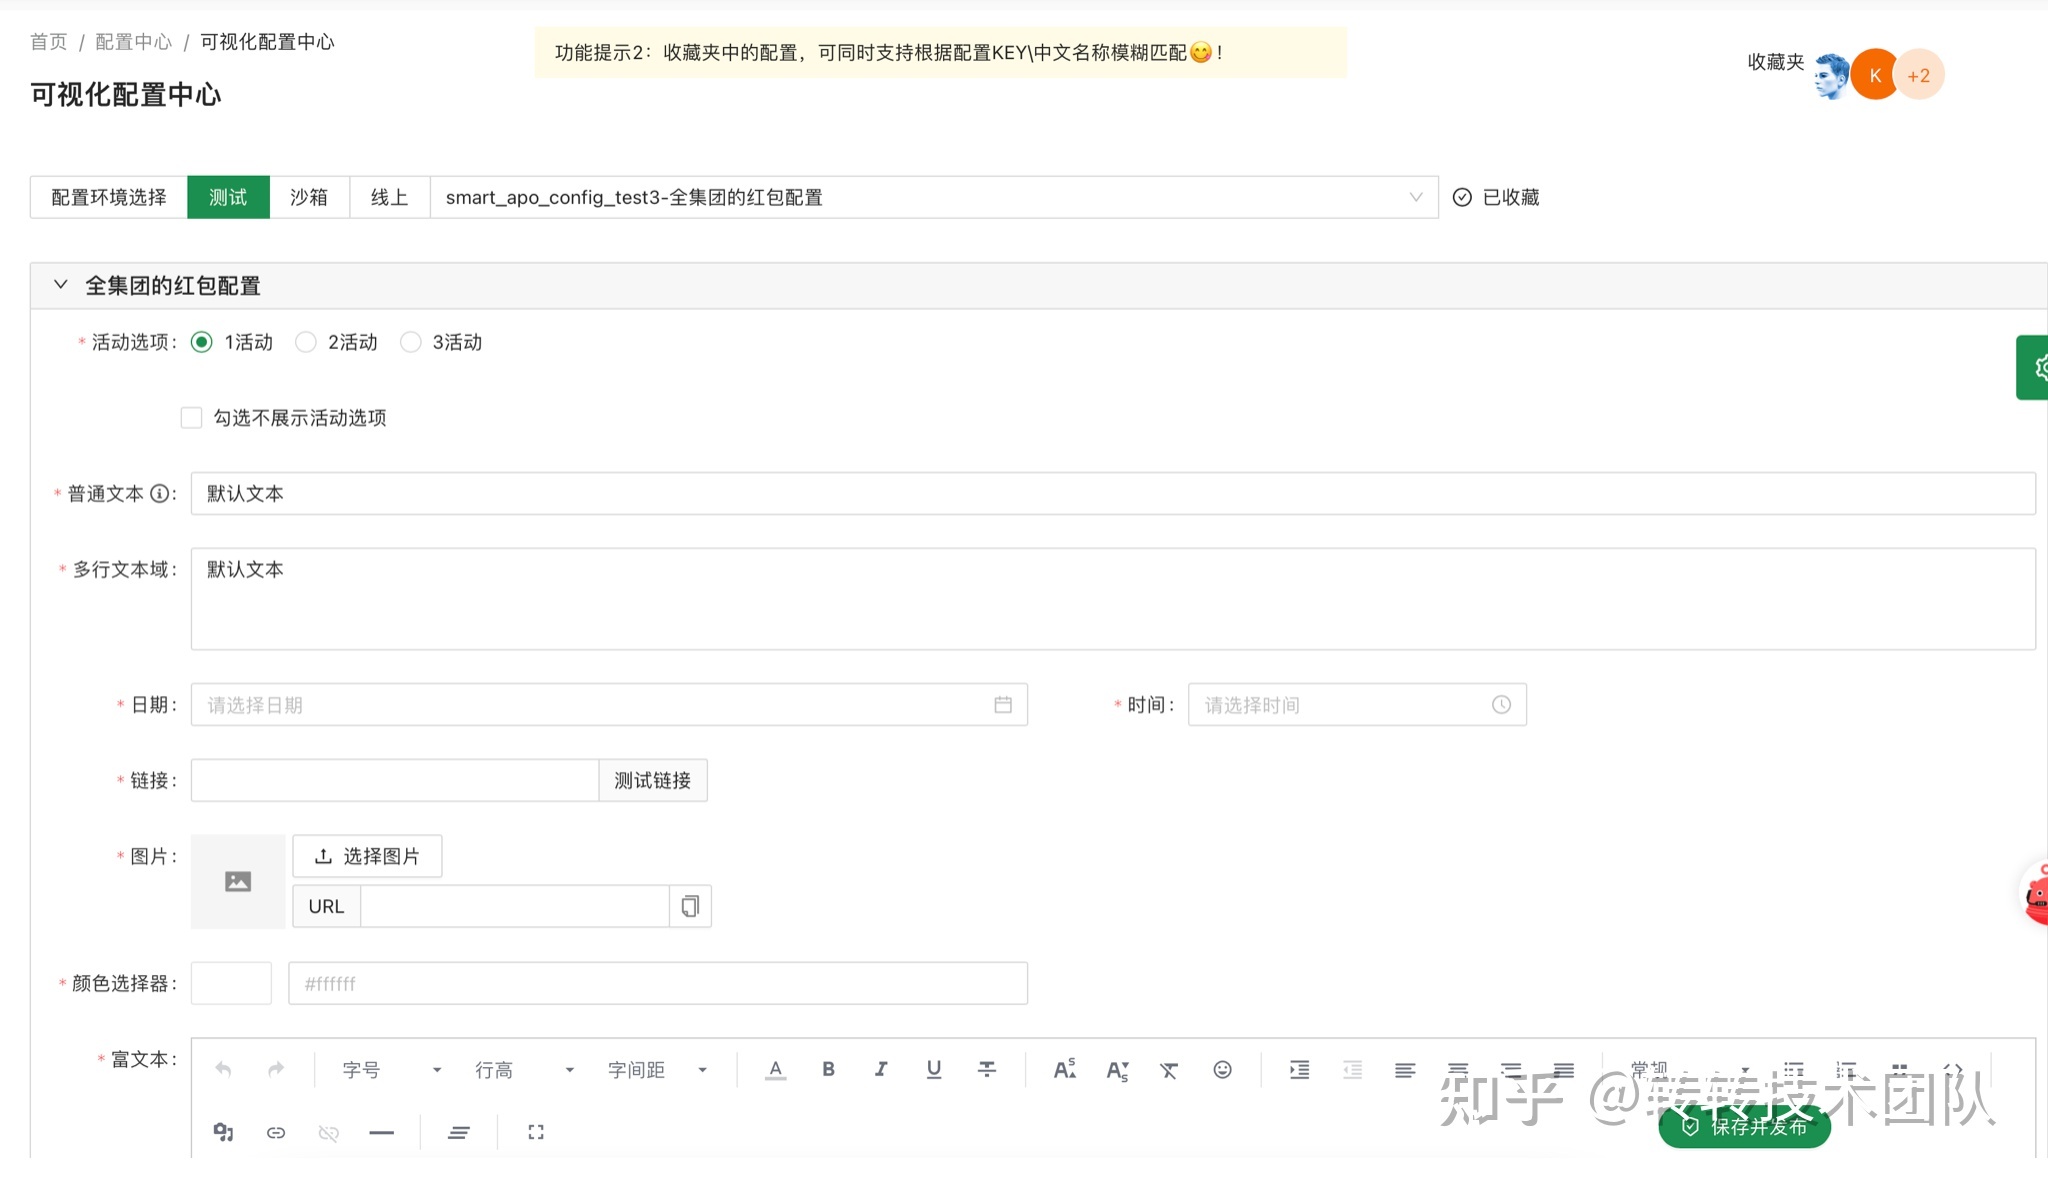Go to 首页 in the breadcrumb

(x=48, y=42)
